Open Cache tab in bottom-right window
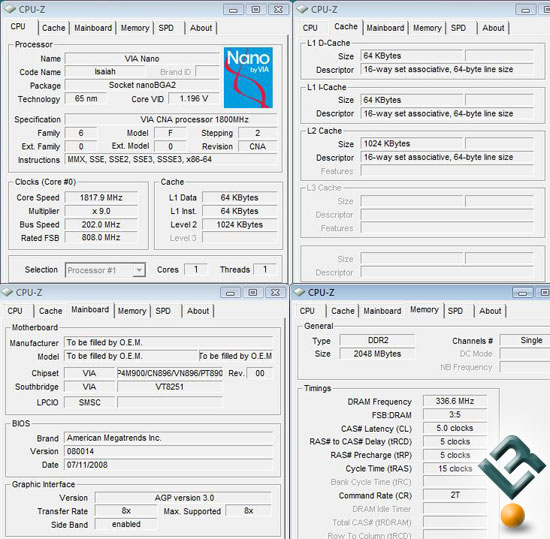The height and width of the screenshot is (539, 550). (343, 311)
